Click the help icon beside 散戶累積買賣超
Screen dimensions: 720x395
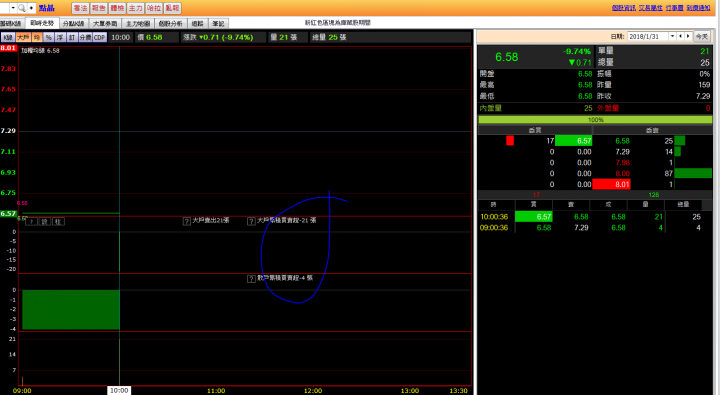pyautogui.click(x=251, y=278)
